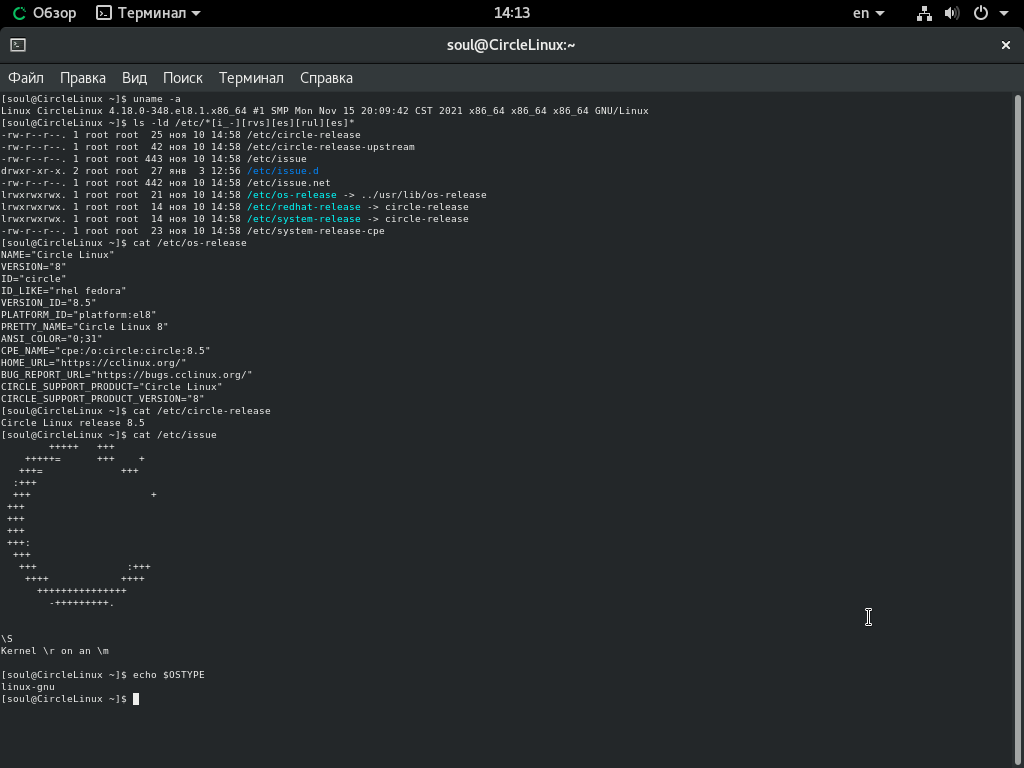Click the VERSION_ID="8.5" line

click(49, 303)
